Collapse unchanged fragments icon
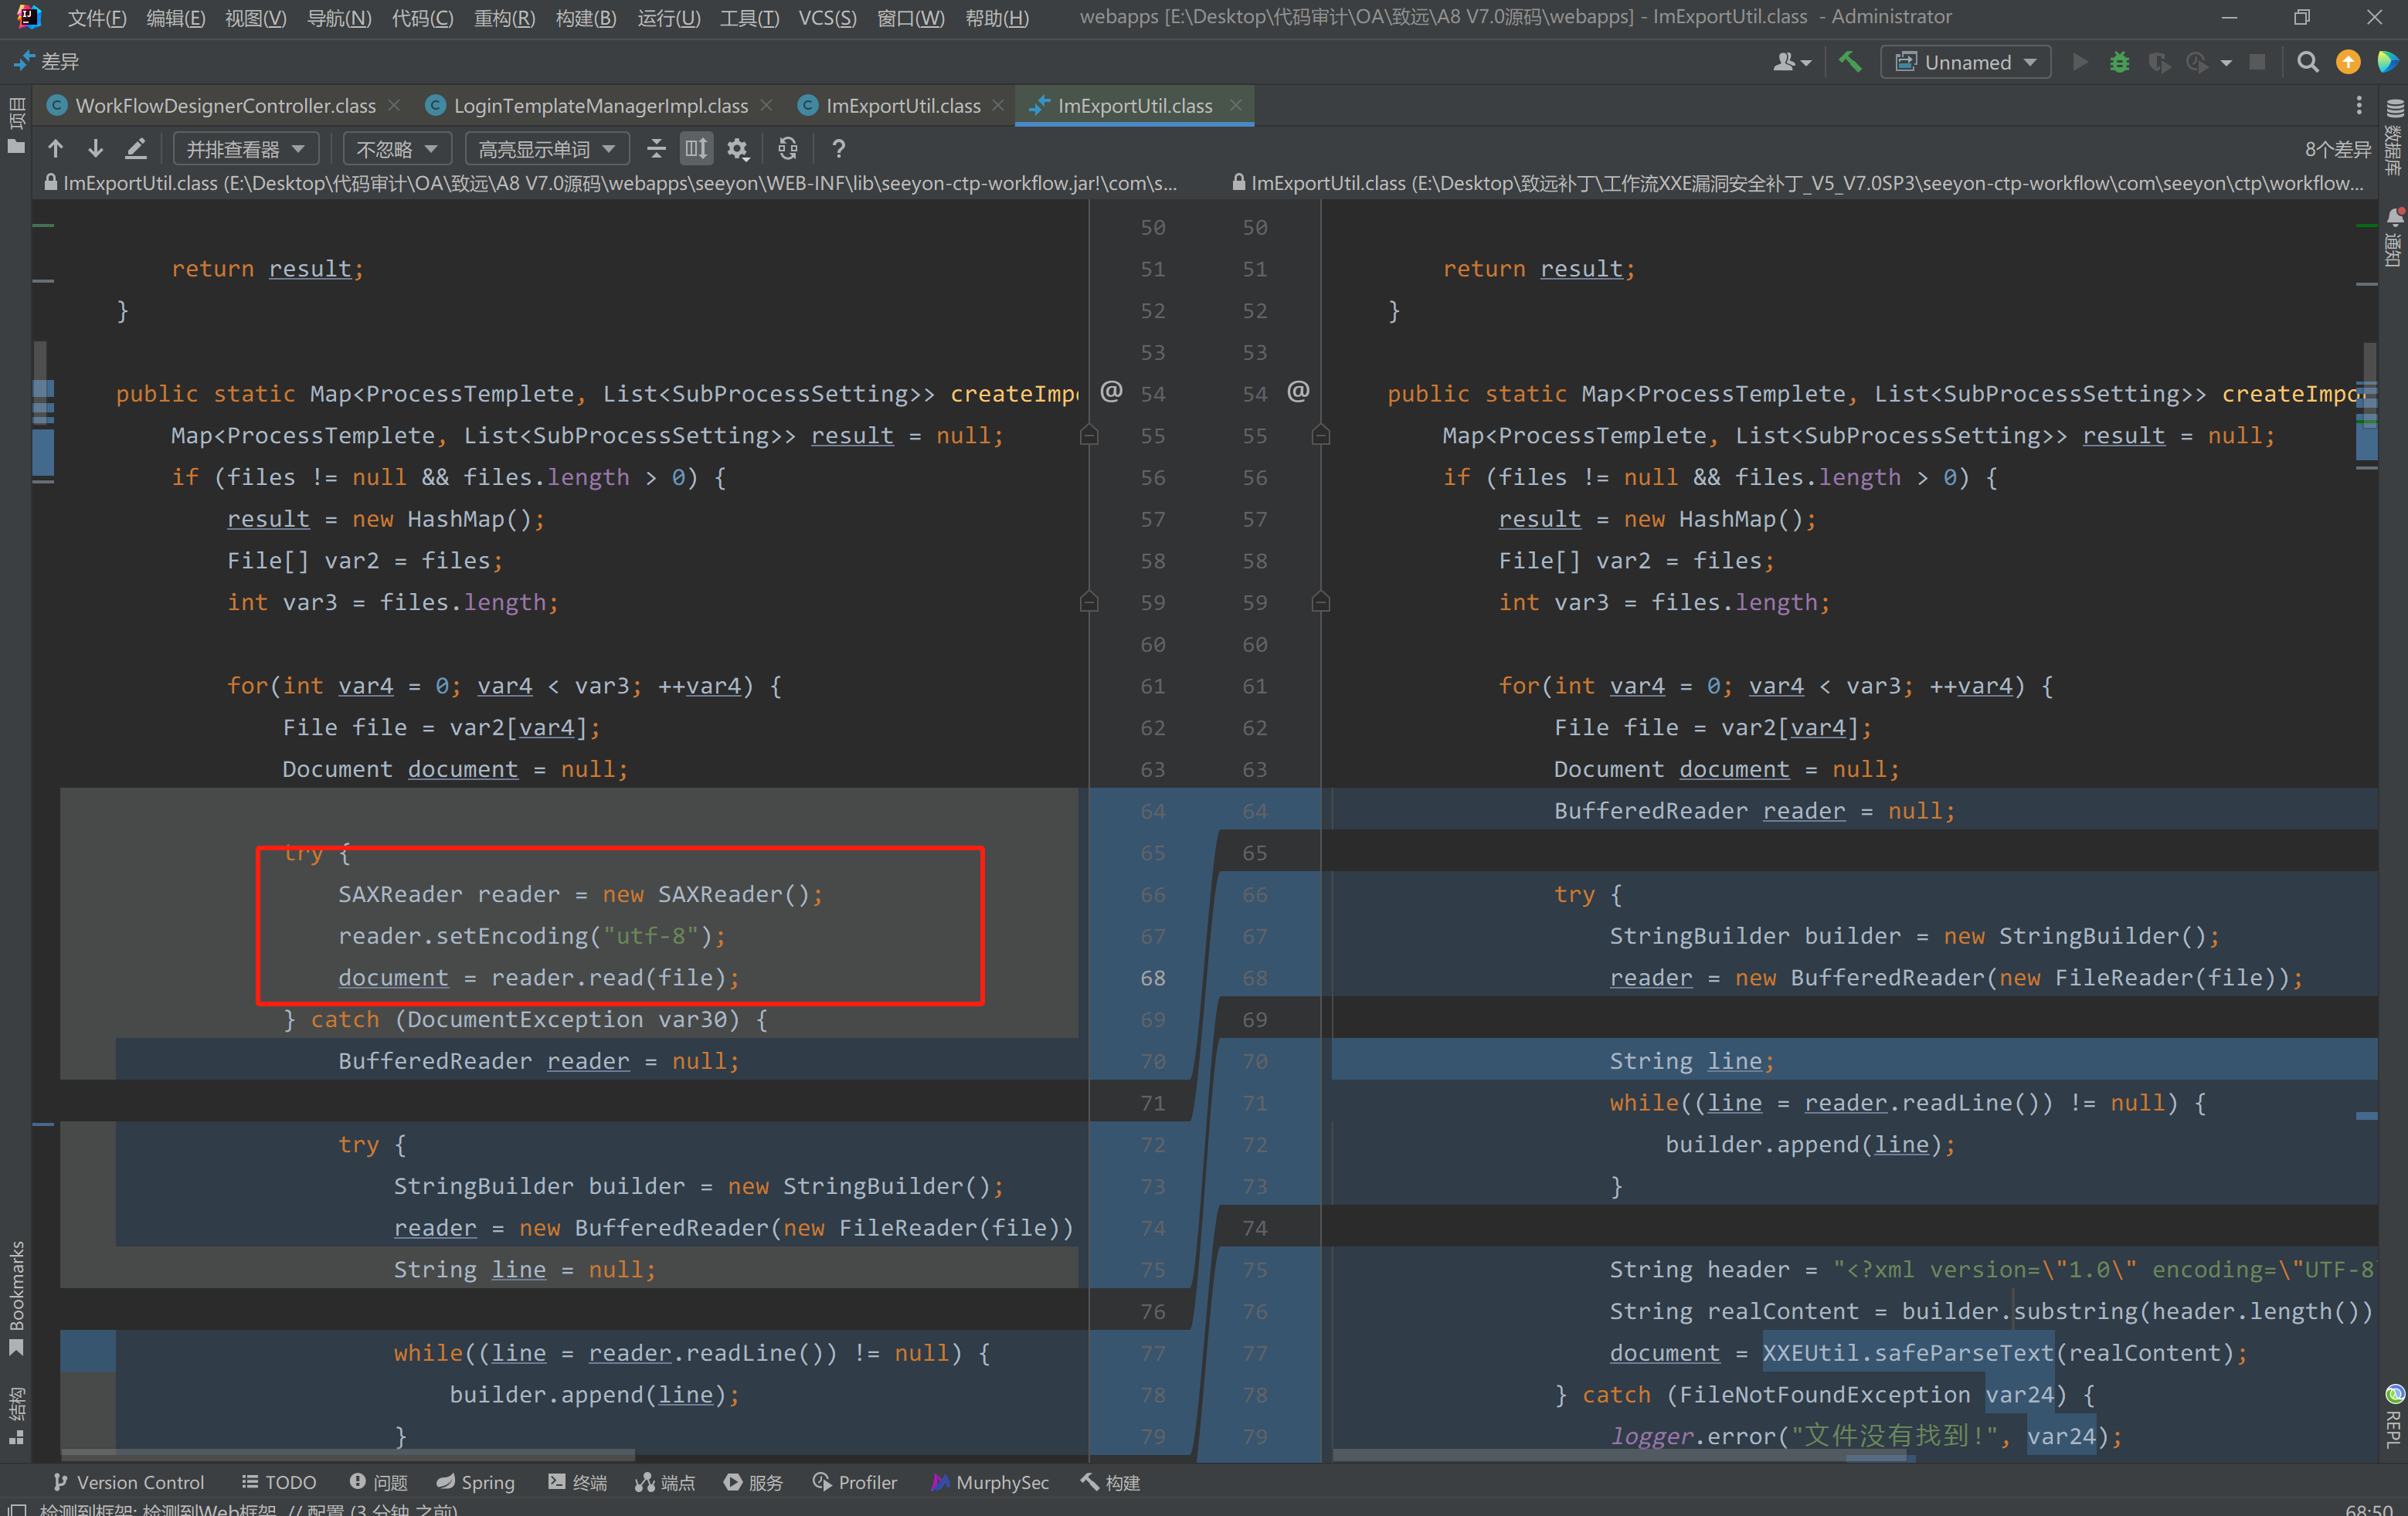The image size is (2408, 1516). click(656, 149)
